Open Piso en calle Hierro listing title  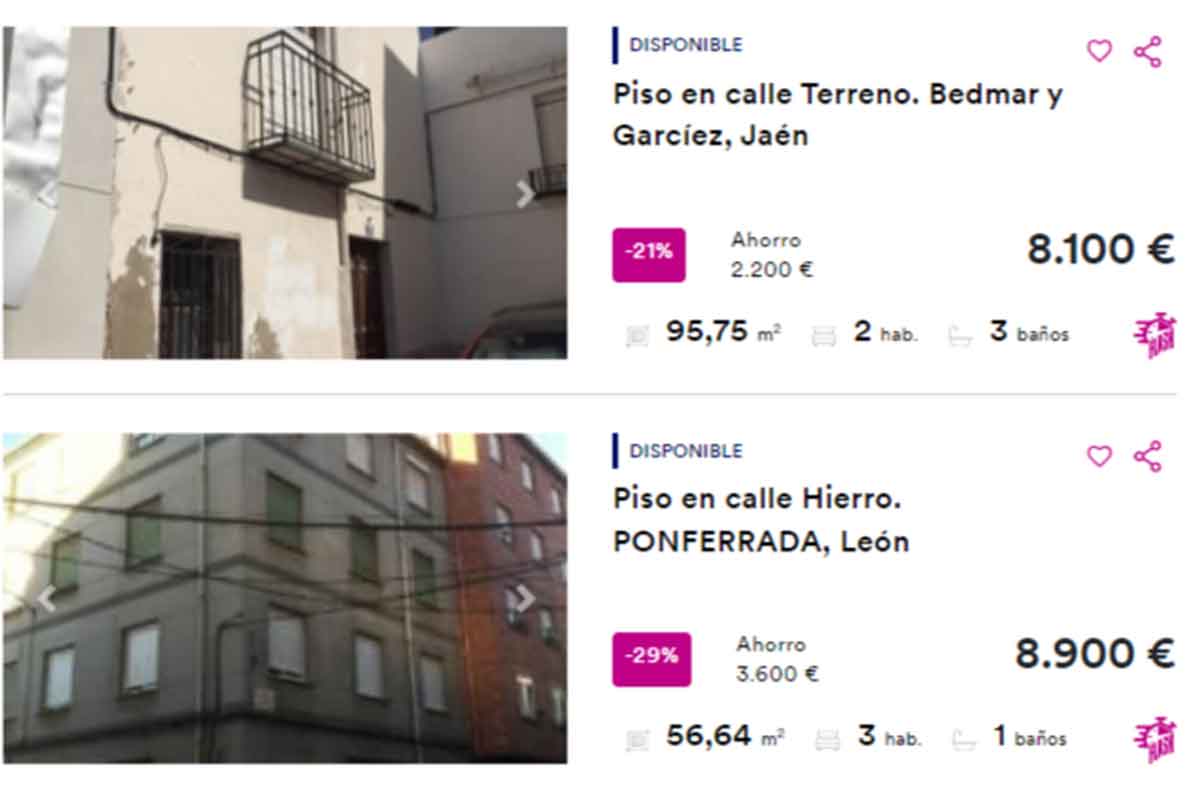pos(761,519)
